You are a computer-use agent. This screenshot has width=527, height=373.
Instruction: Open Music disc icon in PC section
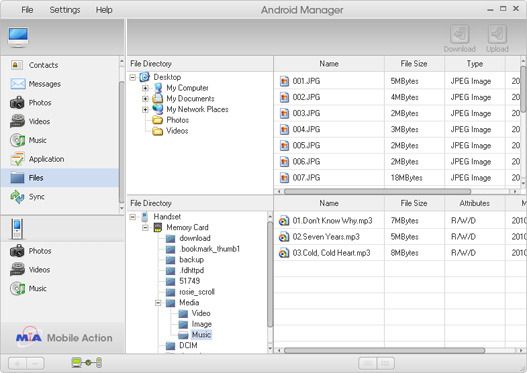17,140
